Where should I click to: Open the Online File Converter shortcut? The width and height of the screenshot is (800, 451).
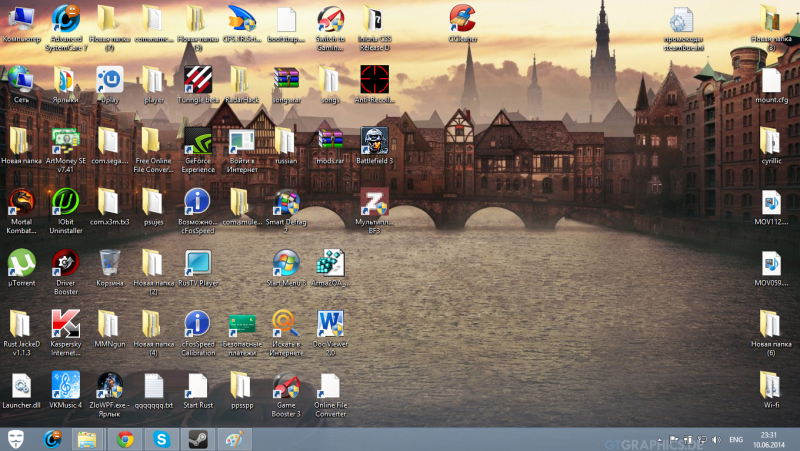click(330, 385)
